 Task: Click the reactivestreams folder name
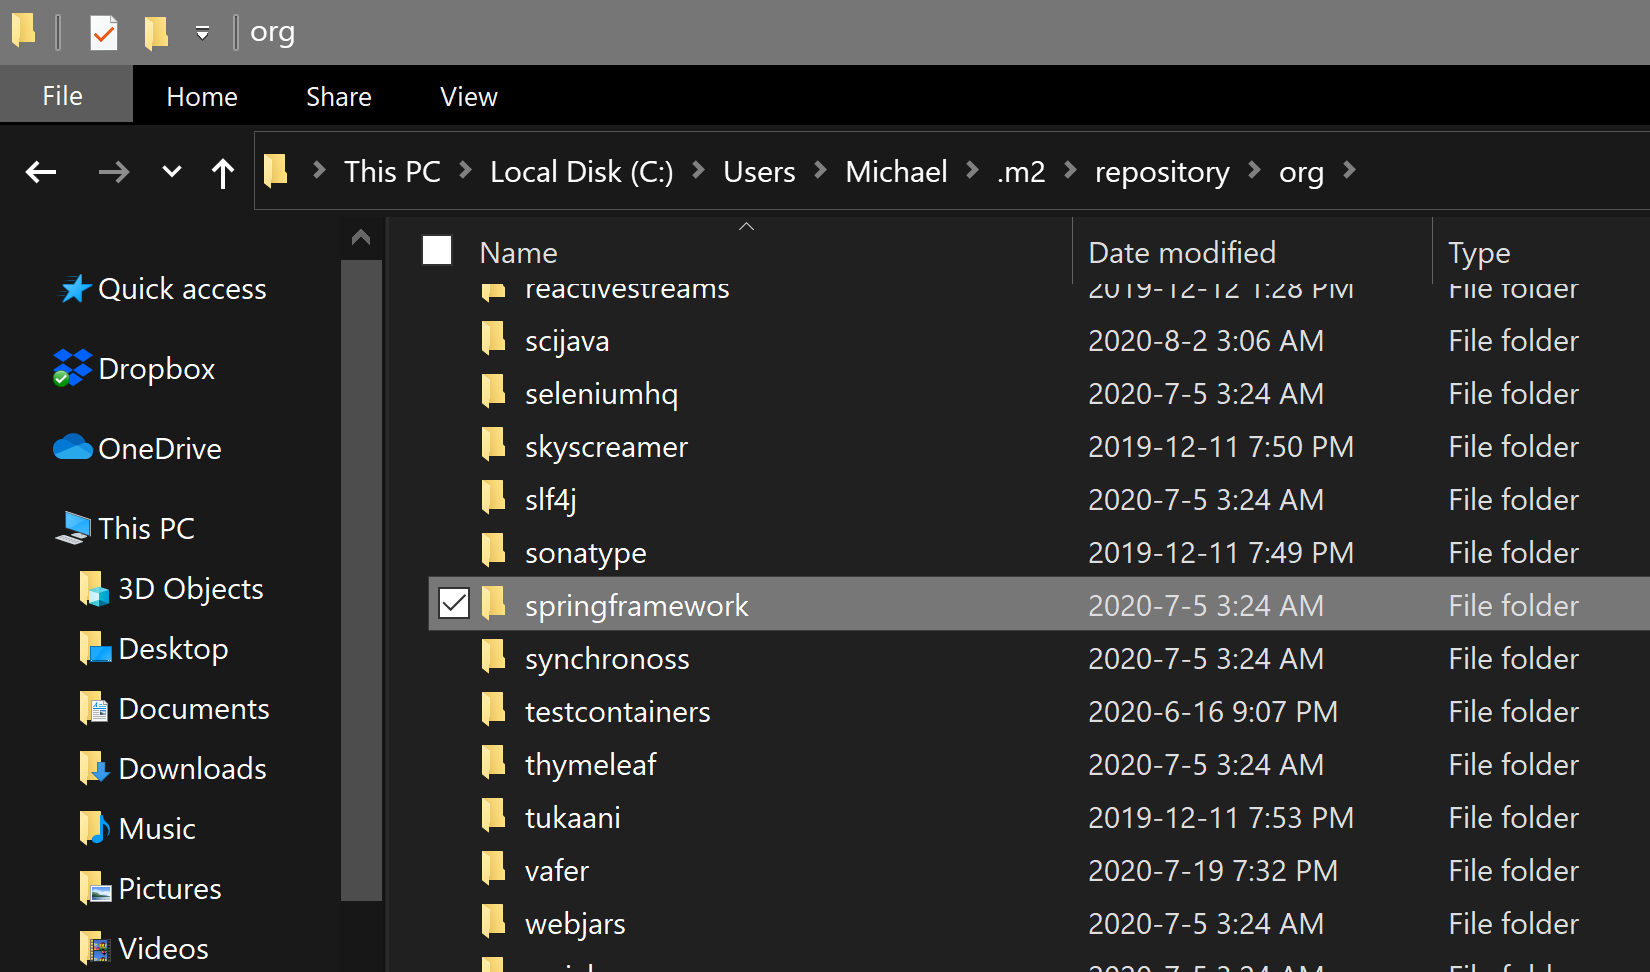(x=627, y=291)
